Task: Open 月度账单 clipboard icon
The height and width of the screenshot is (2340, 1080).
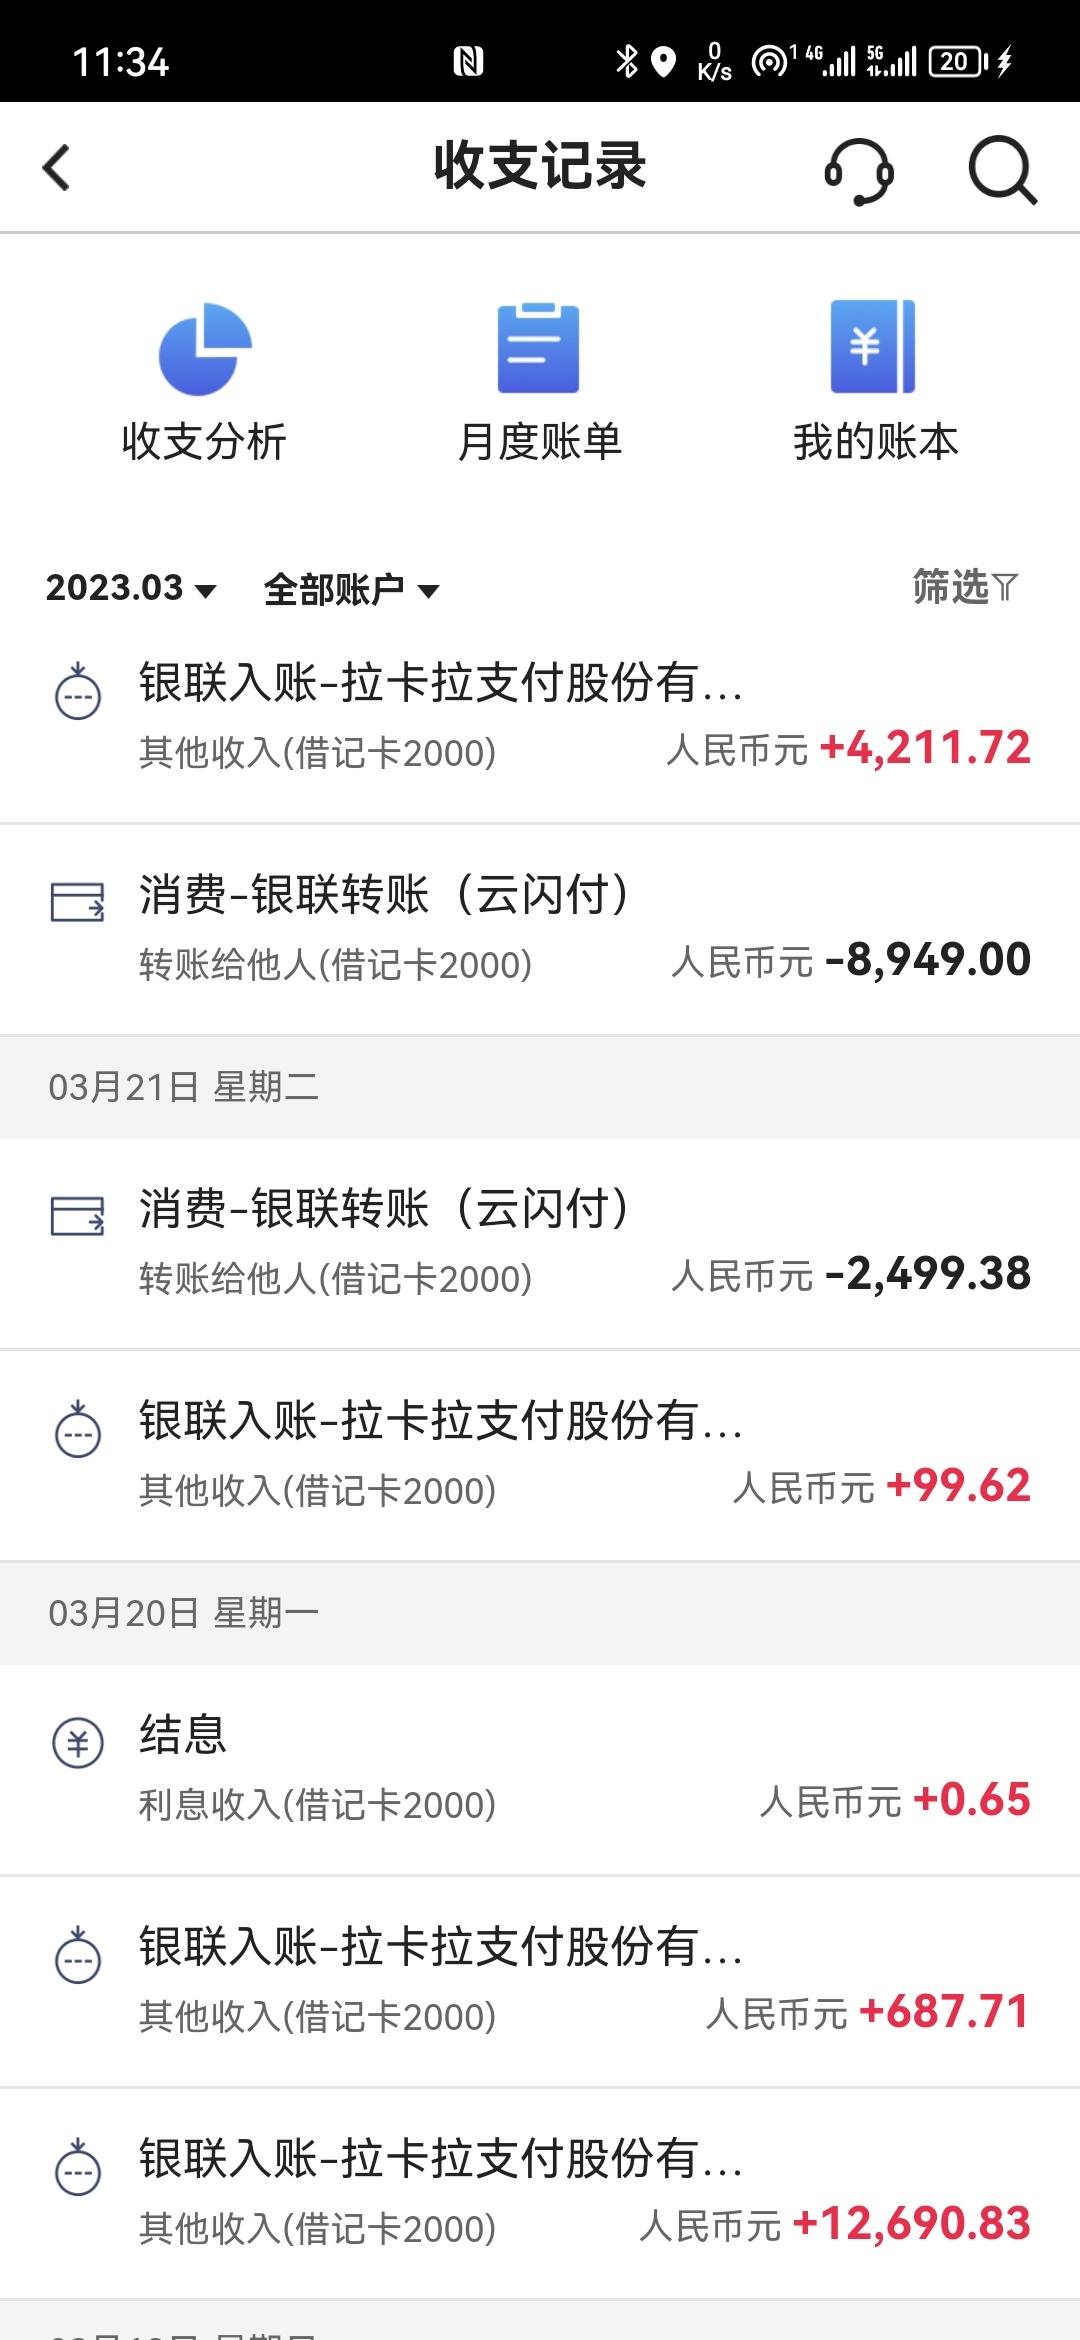Action: [539, 347]
